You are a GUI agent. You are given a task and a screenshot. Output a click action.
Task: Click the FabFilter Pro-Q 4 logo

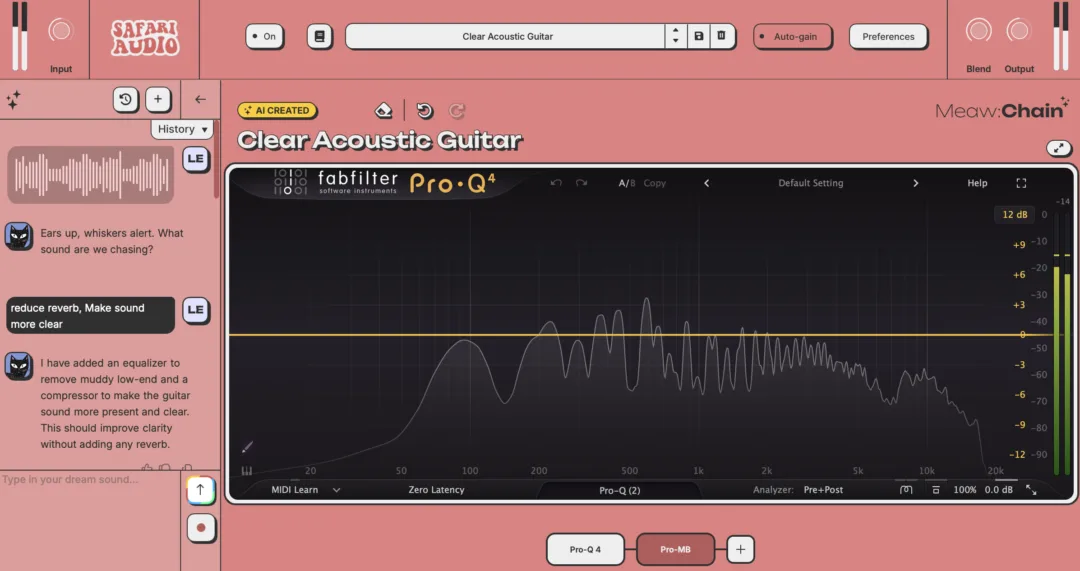[x=384, y=183]
